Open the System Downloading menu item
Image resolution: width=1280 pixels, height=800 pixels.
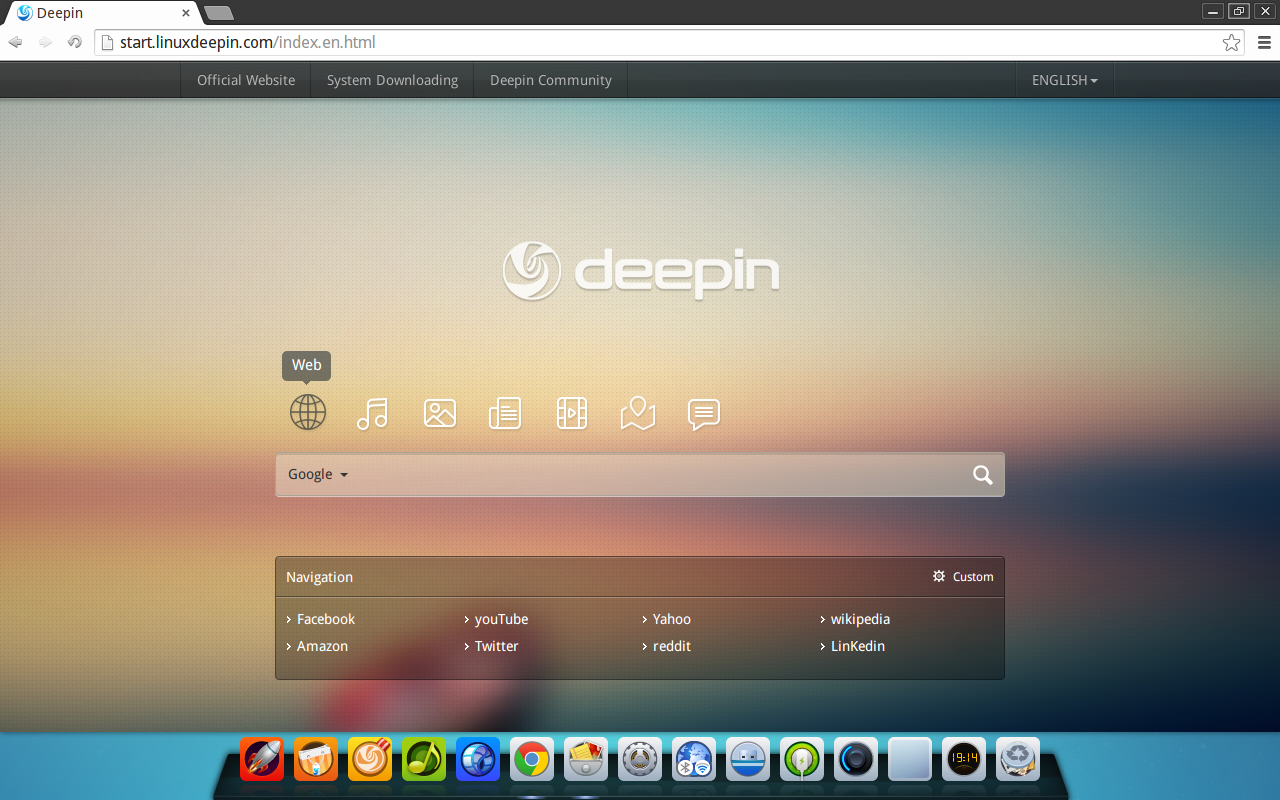392,80
